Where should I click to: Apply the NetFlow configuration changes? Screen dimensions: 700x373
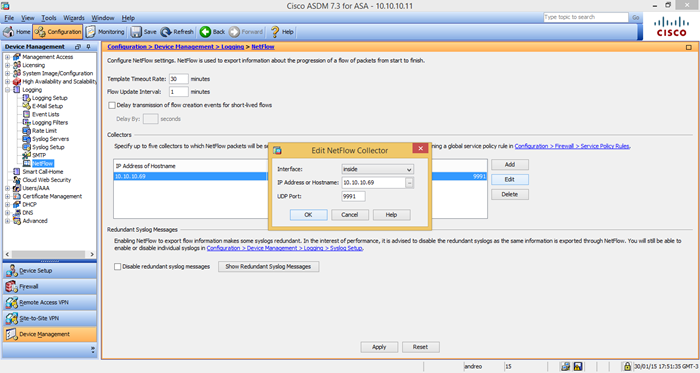pos(379,347)
